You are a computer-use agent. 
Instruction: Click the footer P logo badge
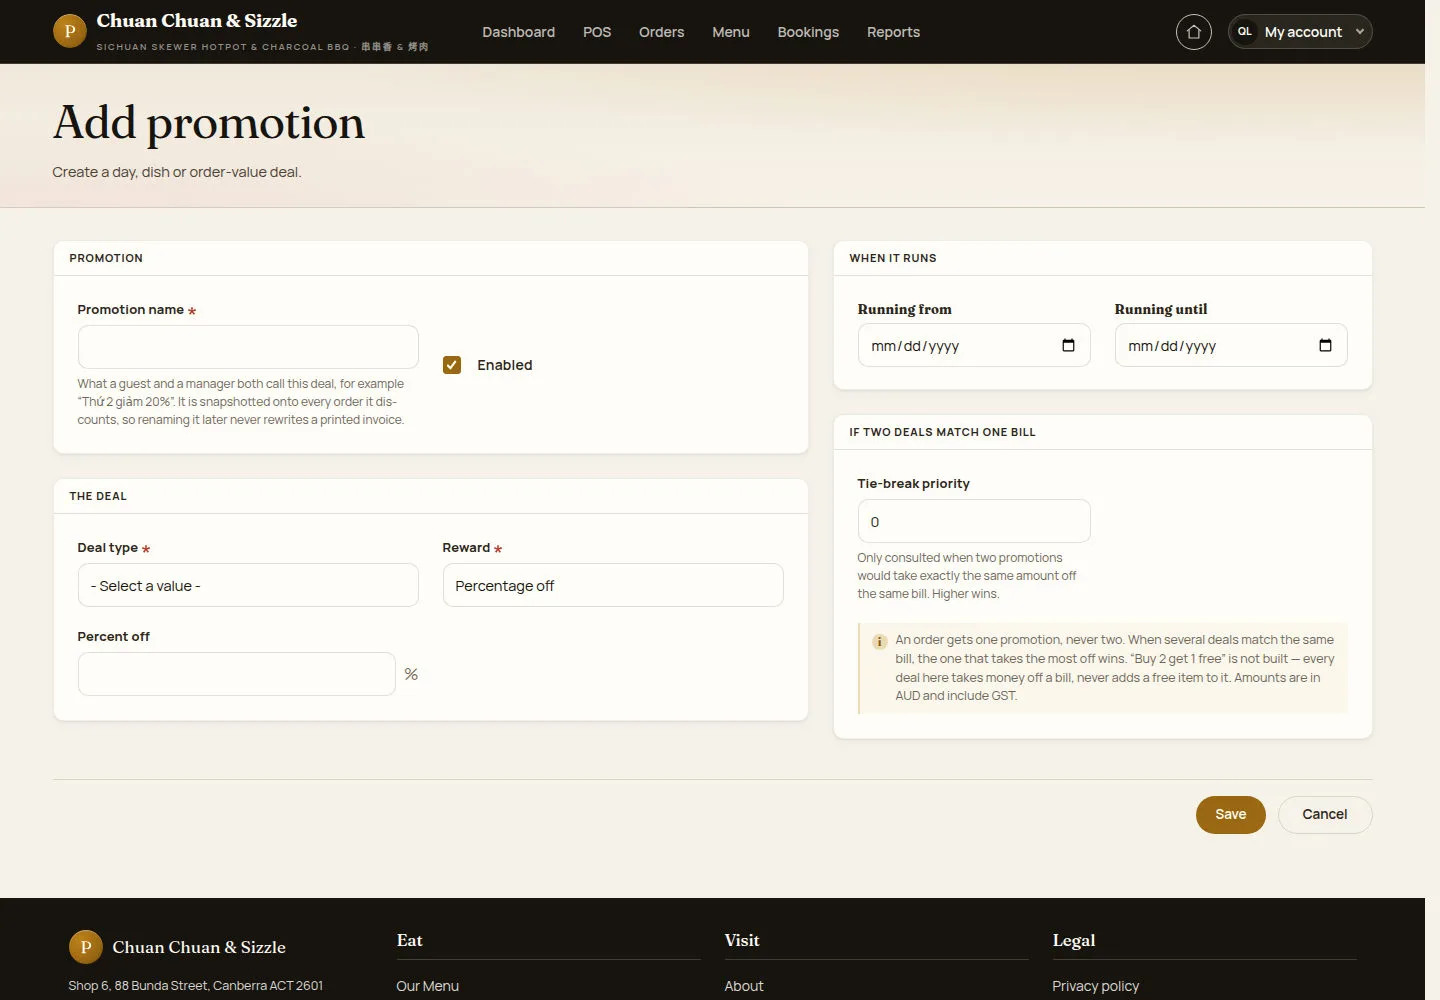click(x=85, y=946)
